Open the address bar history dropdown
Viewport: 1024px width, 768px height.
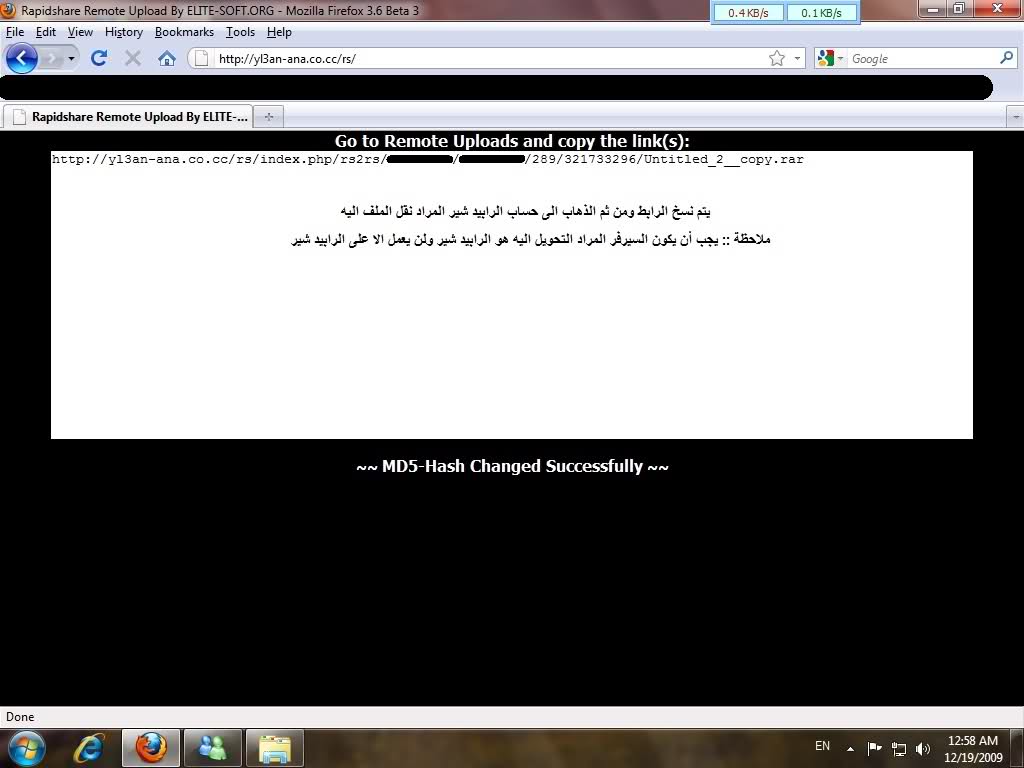[x=797, y=58]
